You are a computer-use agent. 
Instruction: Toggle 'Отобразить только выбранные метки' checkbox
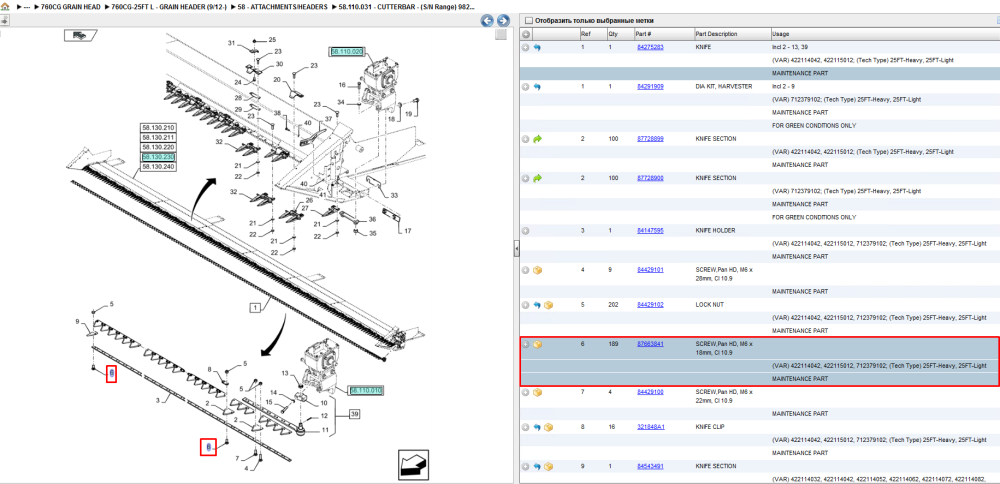pyautogui.click(x=528, y=20)
